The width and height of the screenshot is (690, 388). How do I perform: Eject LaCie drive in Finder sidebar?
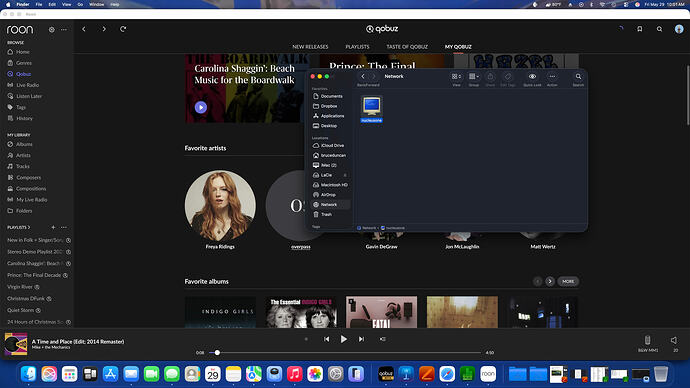pyautogui.click(x=345, y=175)
